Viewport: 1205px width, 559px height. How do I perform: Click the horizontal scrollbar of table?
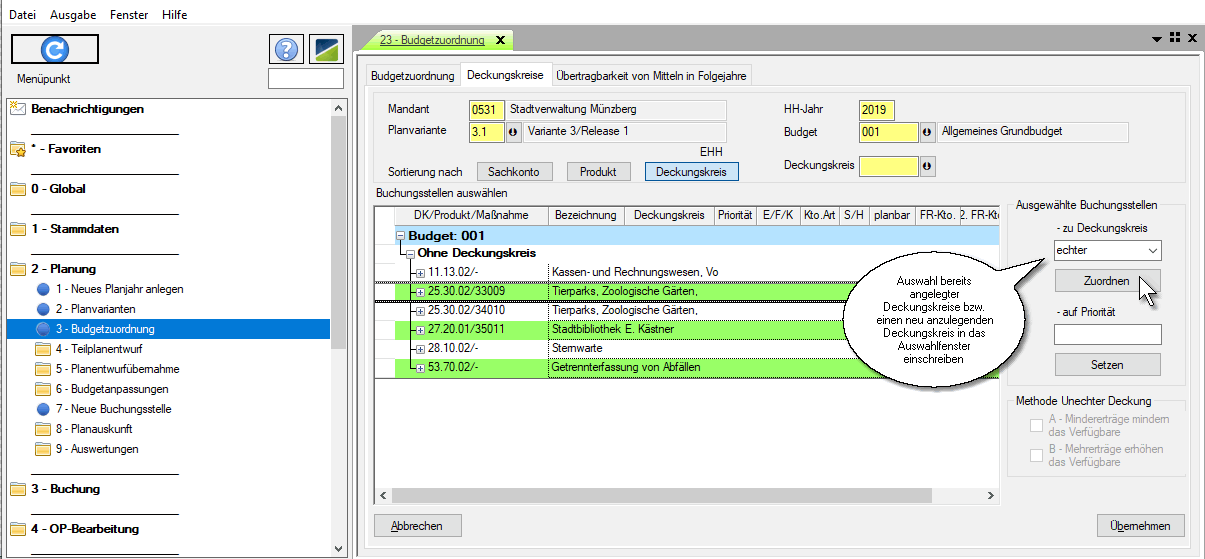(680, 496)
